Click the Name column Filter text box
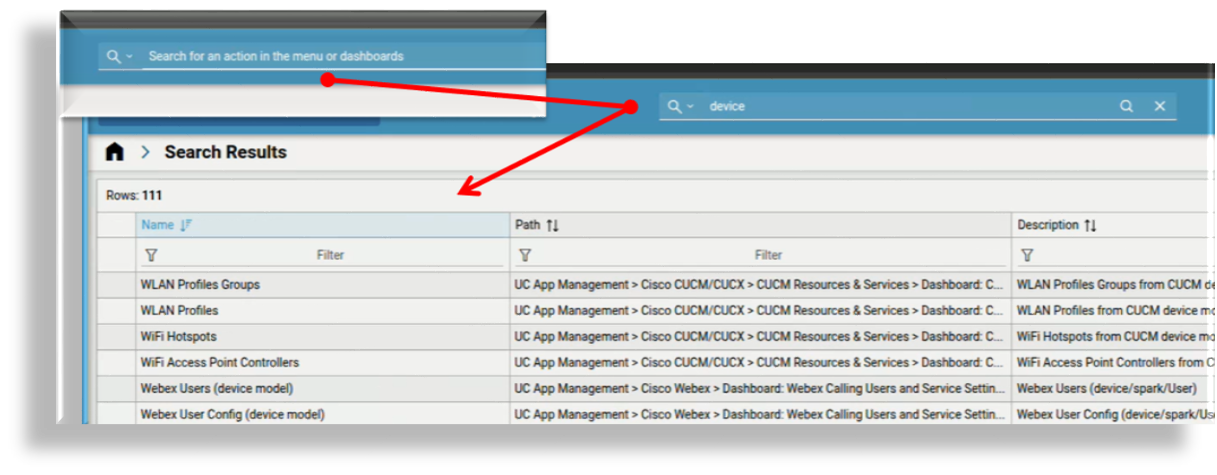This screenshot has width=1217, height=475. tap(330, 255)
